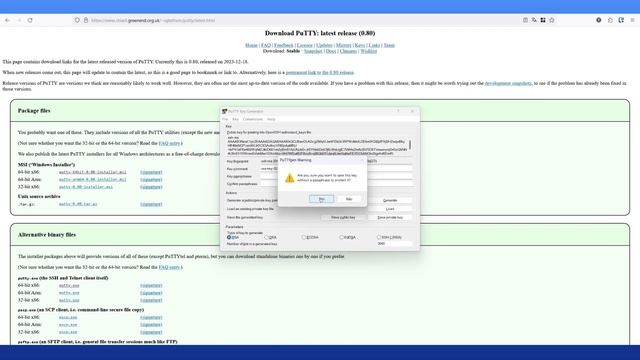This screenshot has height=360, width=640.
Task: Download 64-bit x86 pscp.exe binary
Action: (68, 317)
